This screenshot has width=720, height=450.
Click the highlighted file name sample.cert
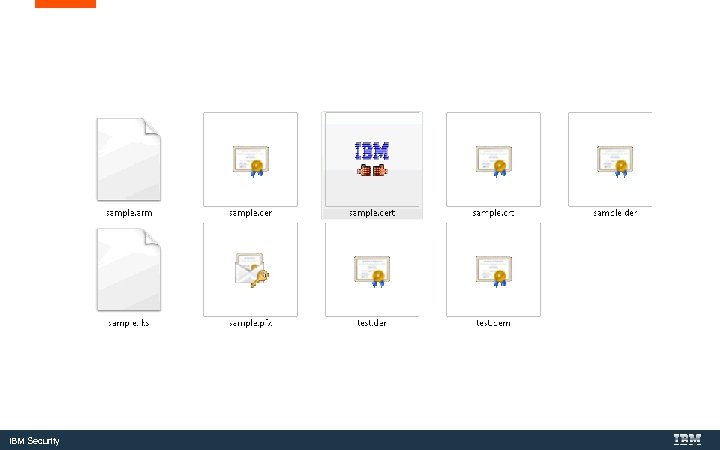tap(372, 213)
